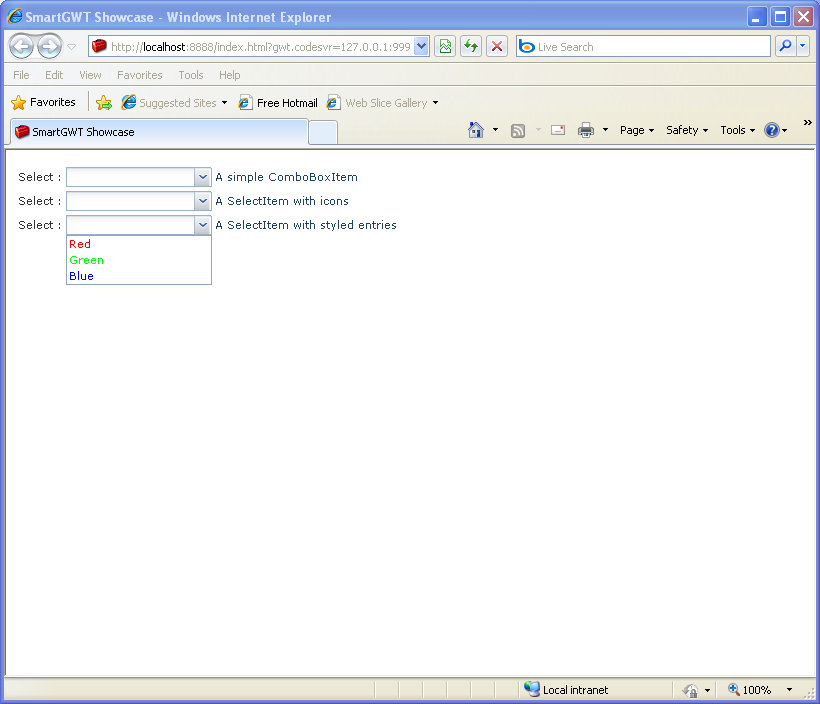Viewport: 820px width, 704px height.
Task: Open the Favorites menu in menu bar
Action: 140,75
